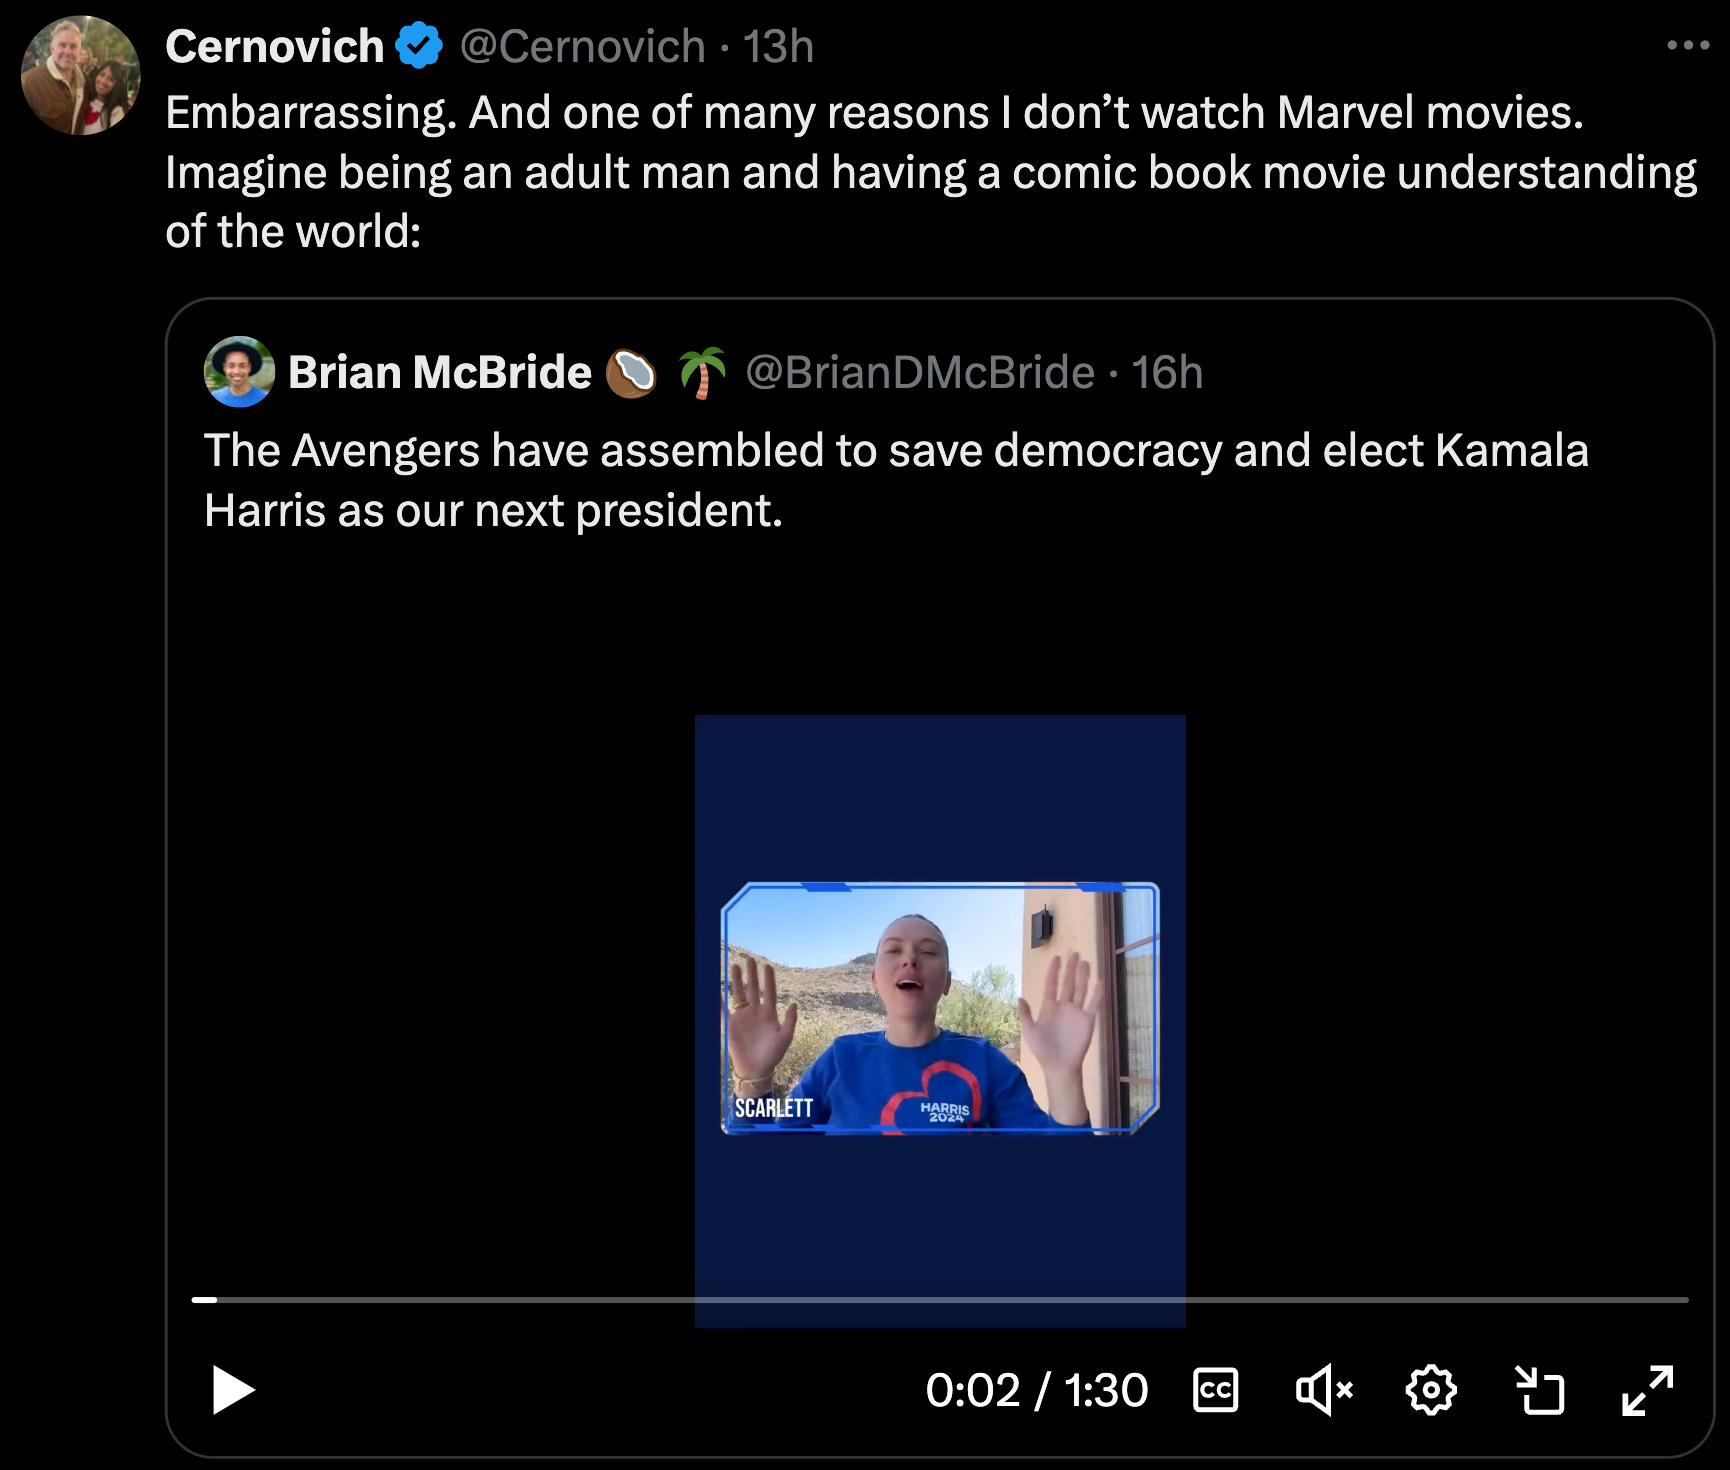Viewport: 1730px width, 1470px height.
Task: Click the blue verified badge
Action: pyautogui.click(x=419, y=46)
